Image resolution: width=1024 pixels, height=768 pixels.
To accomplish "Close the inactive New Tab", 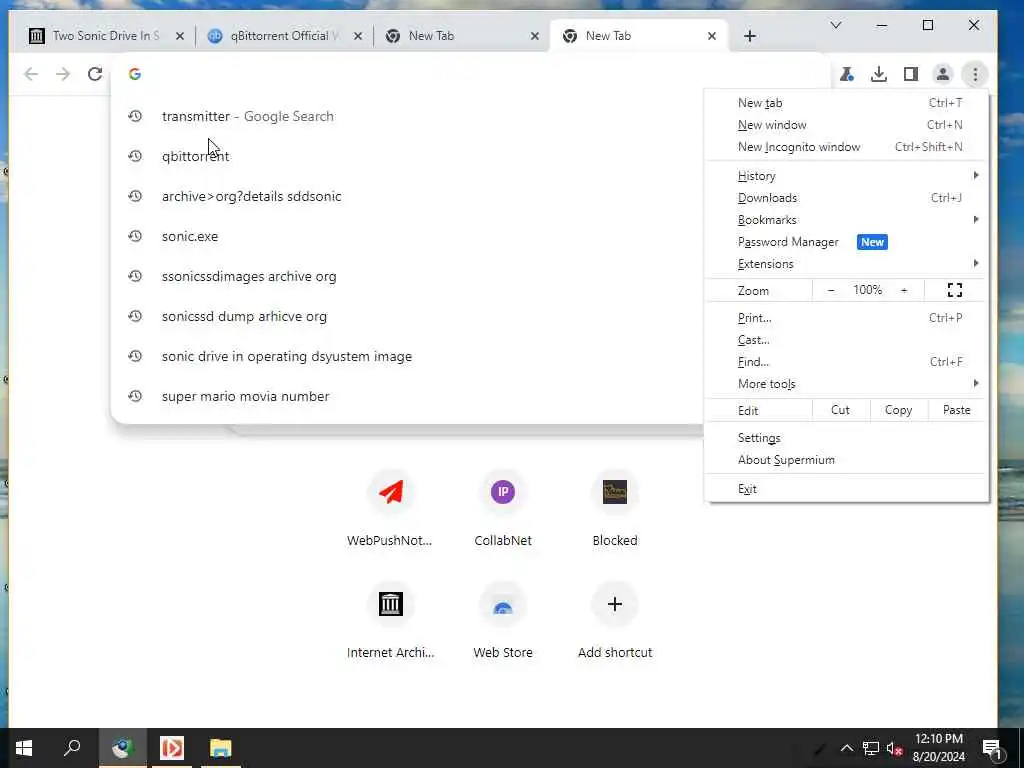I will pos(535,36).
